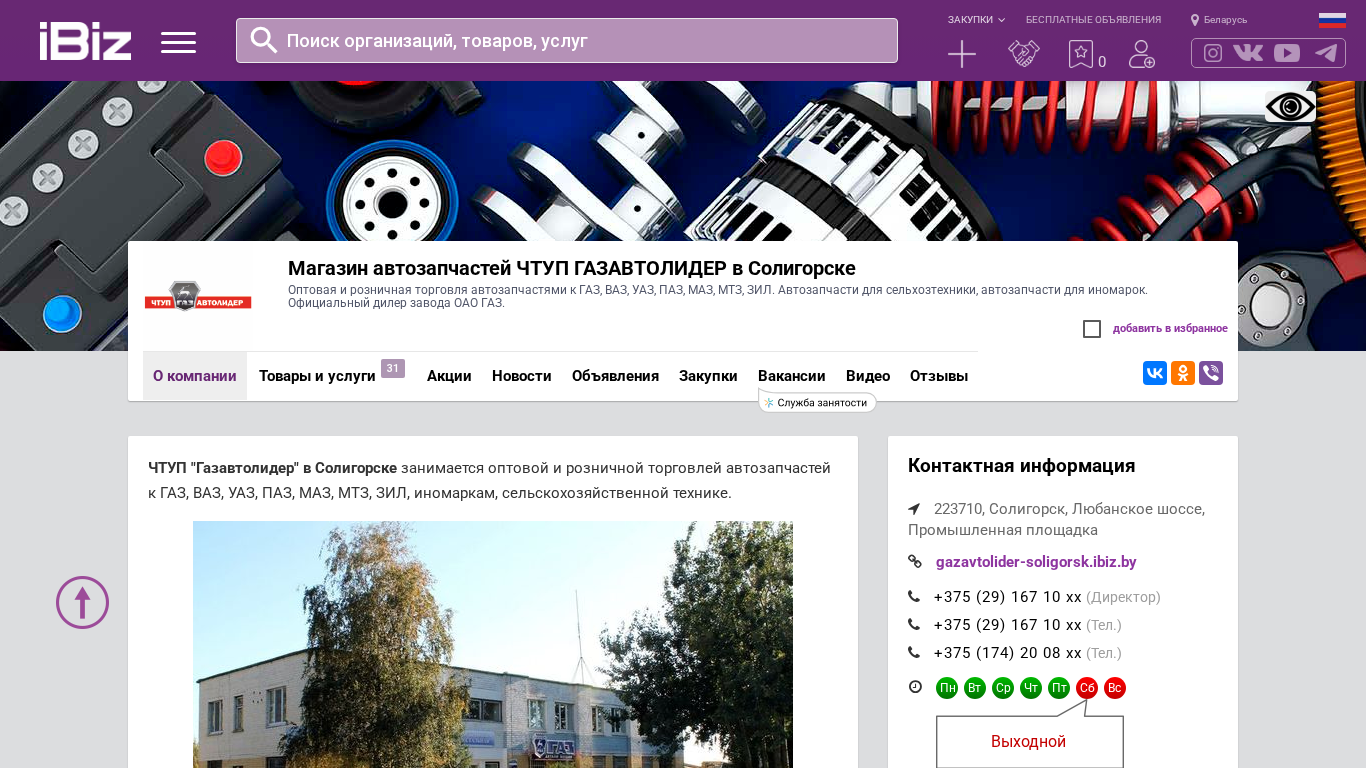Expand the ЗАКУПКИ dropdown
Image resolution: width=1366 pixels, height=768 pixels.
tap(976, 20)
